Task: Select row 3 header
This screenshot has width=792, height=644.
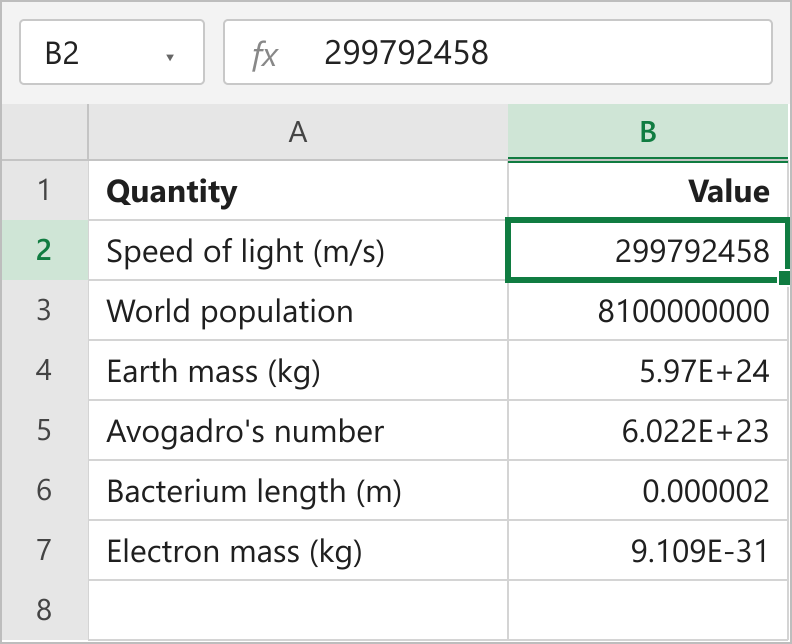Action: click(44, 310)
